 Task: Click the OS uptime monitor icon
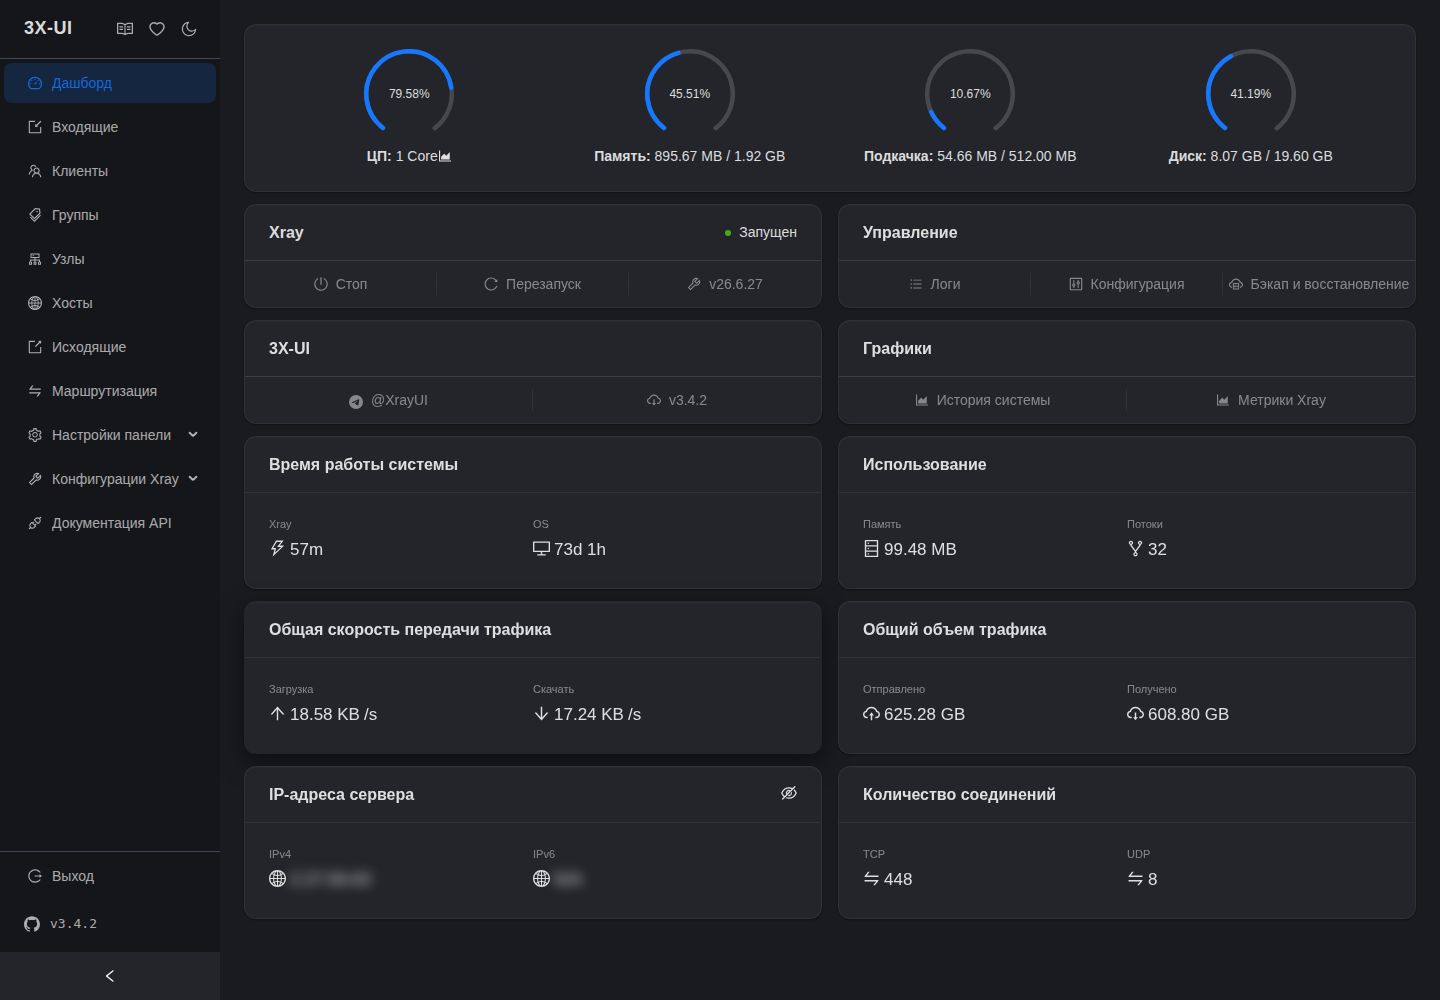coord(542,549)
